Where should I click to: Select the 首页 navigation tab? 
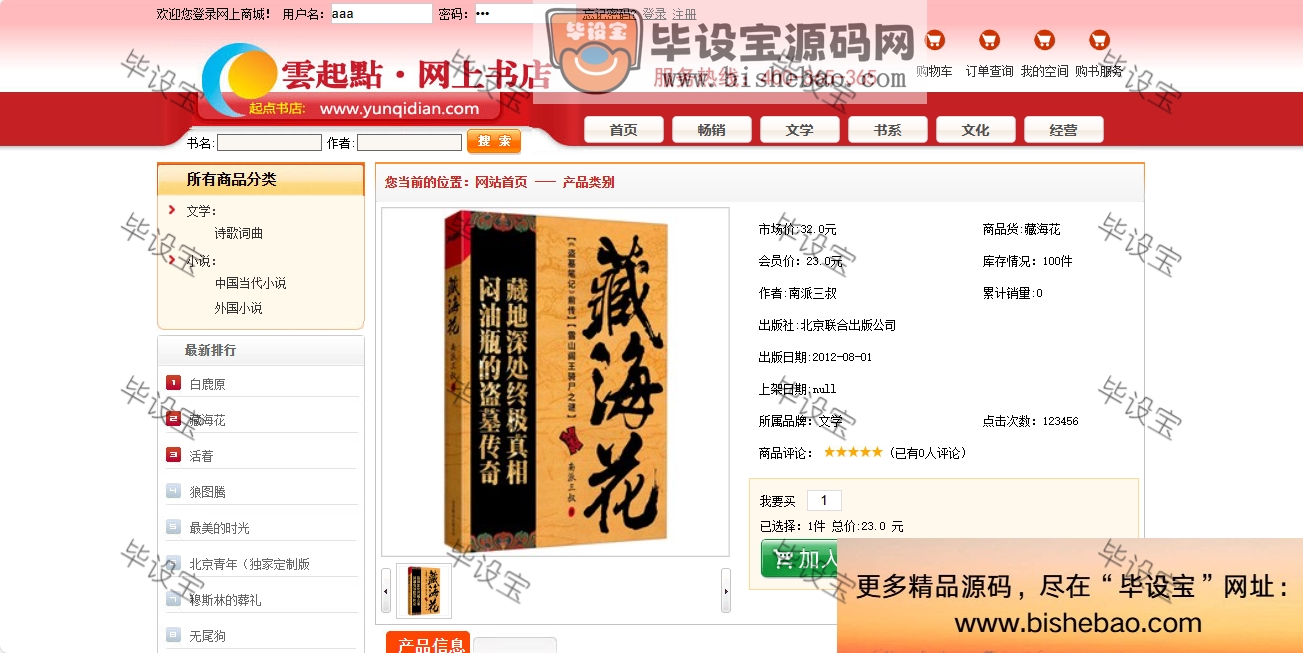pos(623,130)
